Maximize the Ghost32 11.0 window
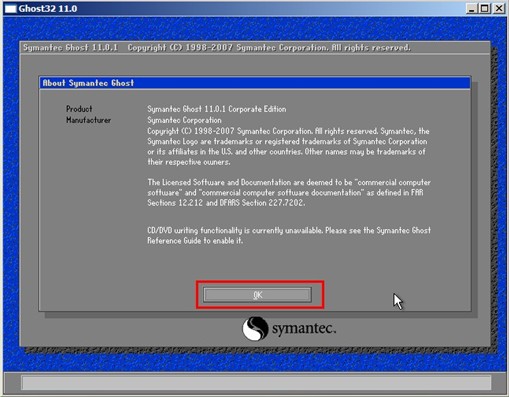This screenshot has width=509, height=397. (484, 8)
